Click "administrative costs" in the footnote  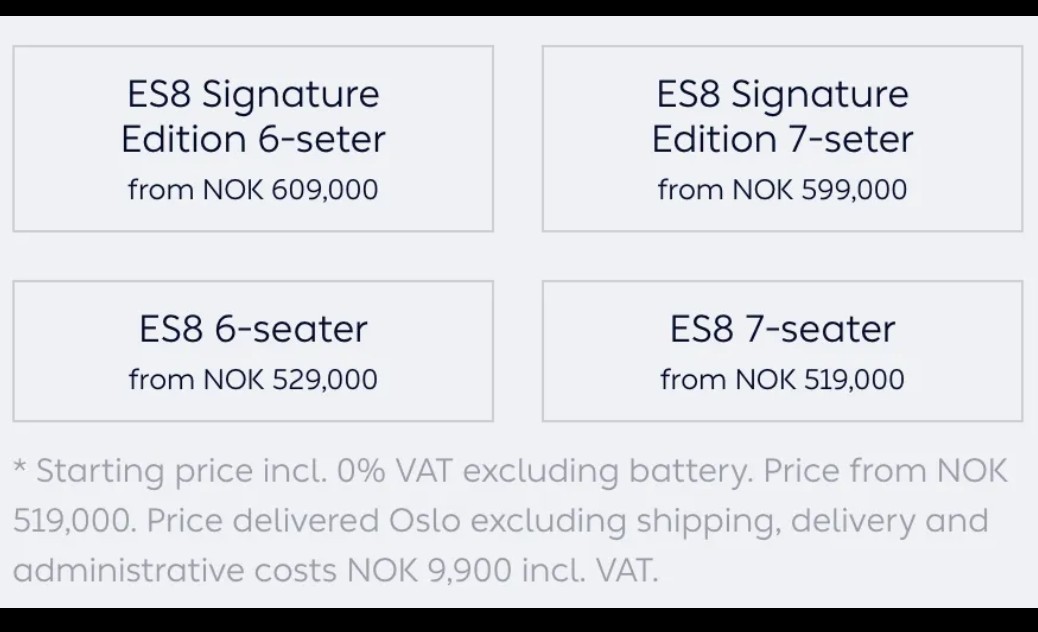[x=175, y=571]
